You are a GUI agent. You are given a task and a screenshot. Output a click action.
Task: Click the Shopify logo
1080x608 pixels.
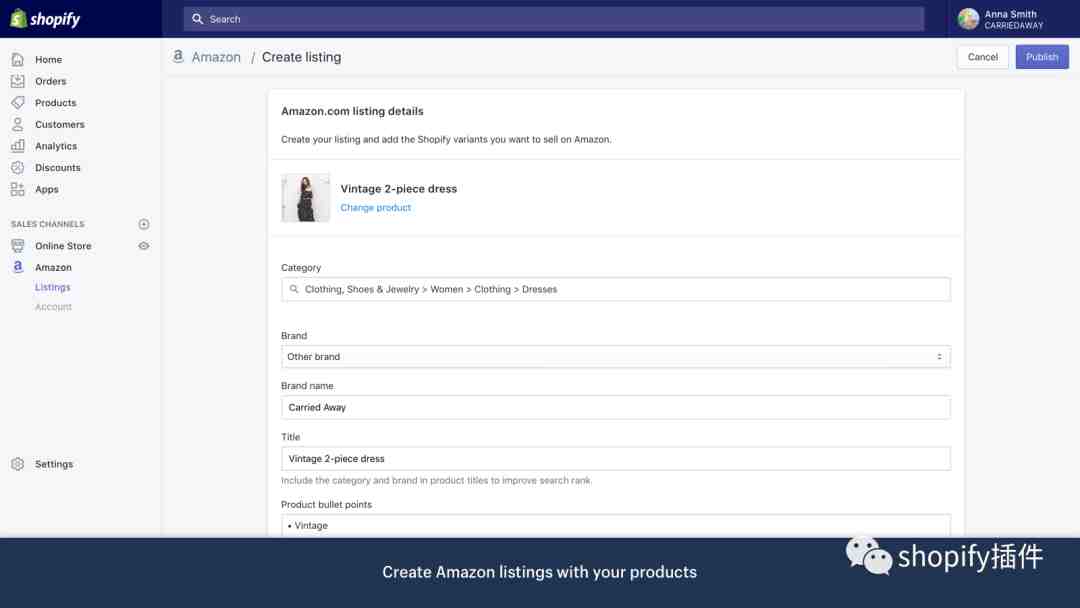[45, 19]
